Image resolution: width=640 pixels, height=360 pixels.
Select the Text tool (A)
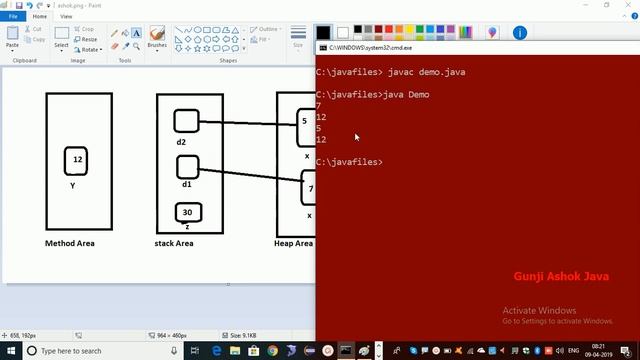[x=136, y=33]
